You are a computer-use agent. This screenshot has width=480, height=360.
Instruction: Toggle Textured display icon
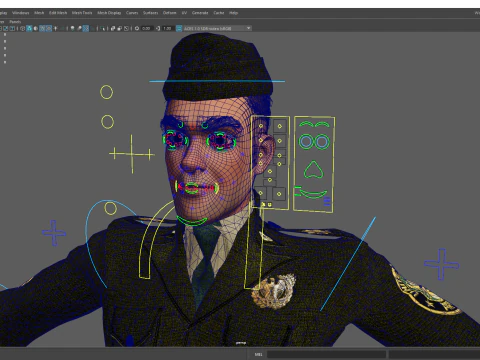pyautogui.click(x=49, y=28)
